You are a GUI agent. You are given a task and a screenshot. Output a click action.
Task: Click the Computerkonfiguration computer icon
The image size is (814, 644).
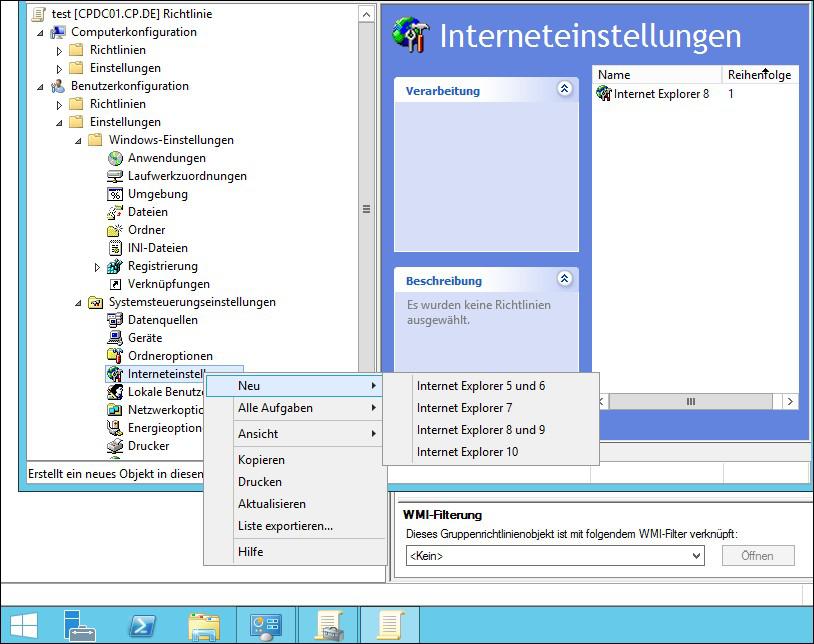(58, 32)
